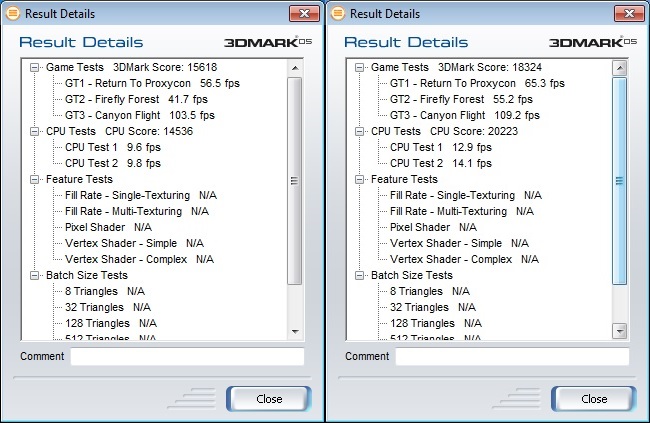Click the orange title bar icon, right window
This screenshot has height=423, width=650.
338,13
